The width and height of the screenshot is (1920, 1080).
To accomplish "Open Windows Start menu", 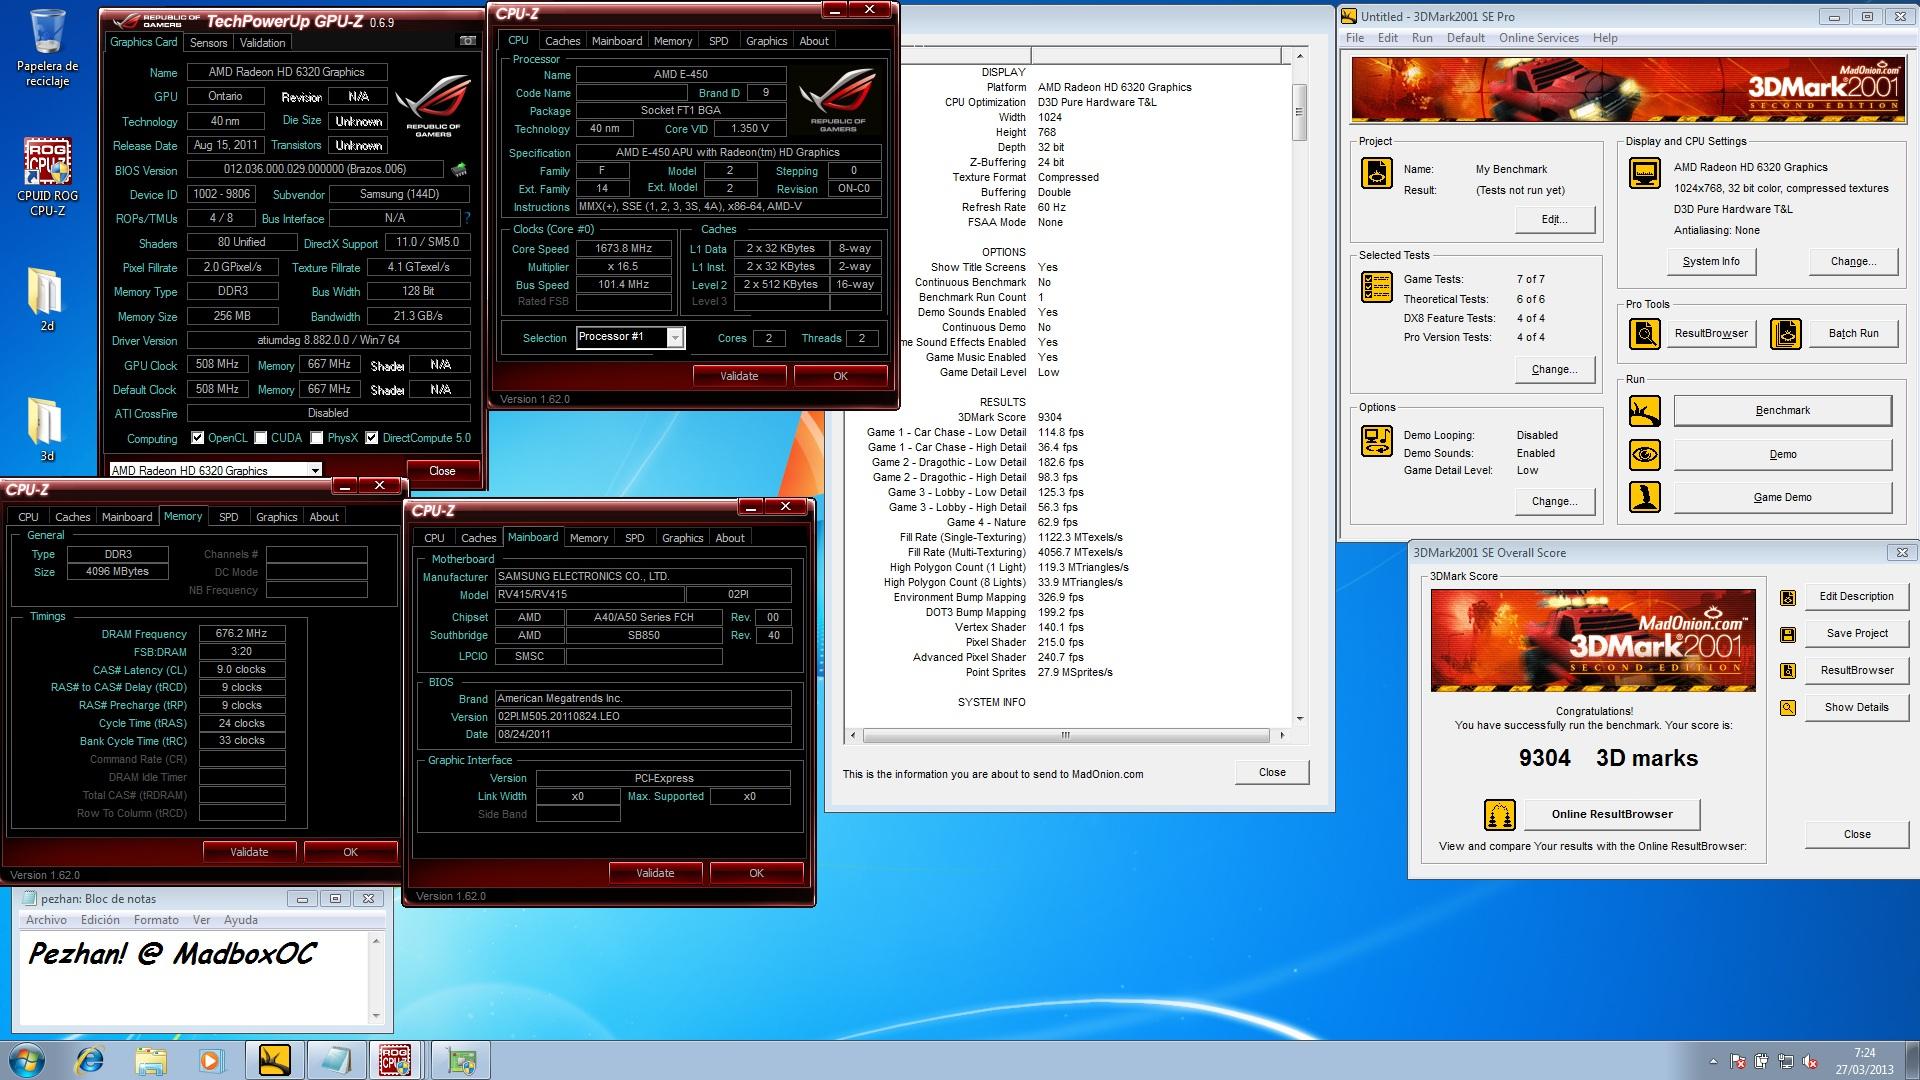I will pos(26,1059).
